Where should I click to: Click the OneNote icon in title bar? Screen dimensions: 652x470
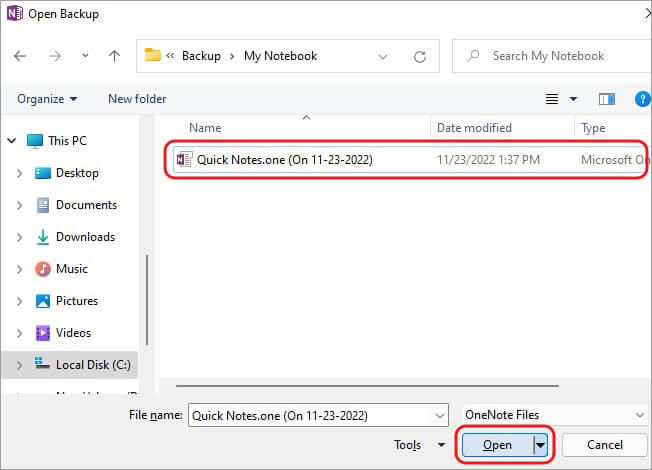click(15, 13)
